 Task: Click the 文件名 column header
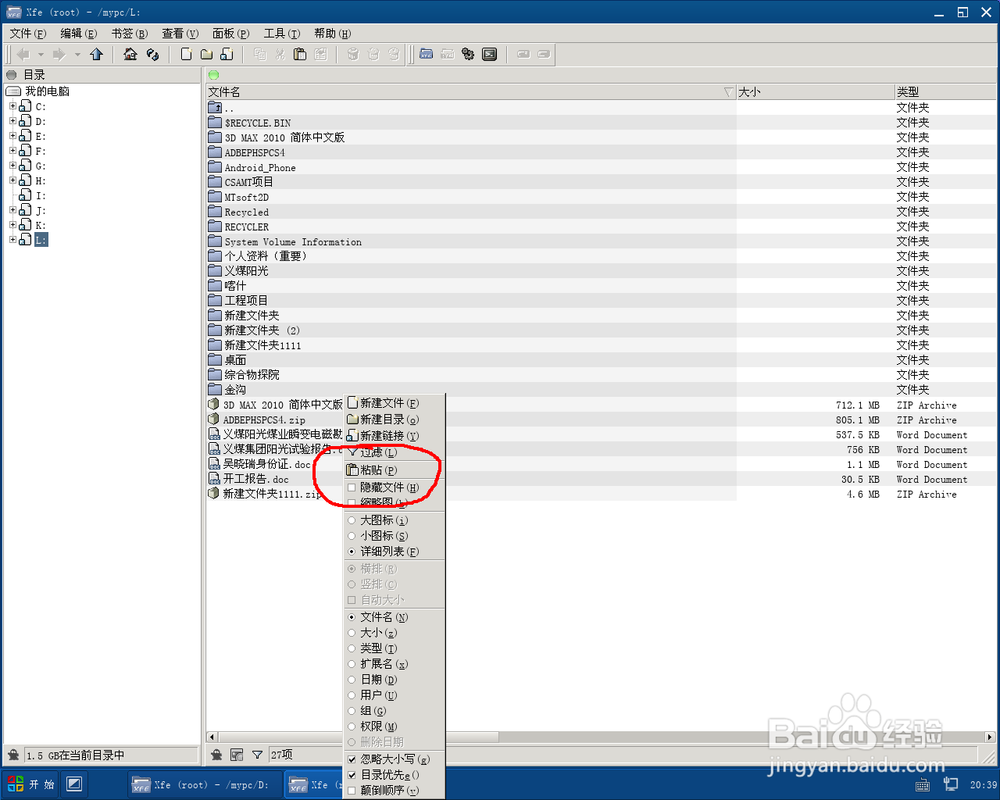471,92
